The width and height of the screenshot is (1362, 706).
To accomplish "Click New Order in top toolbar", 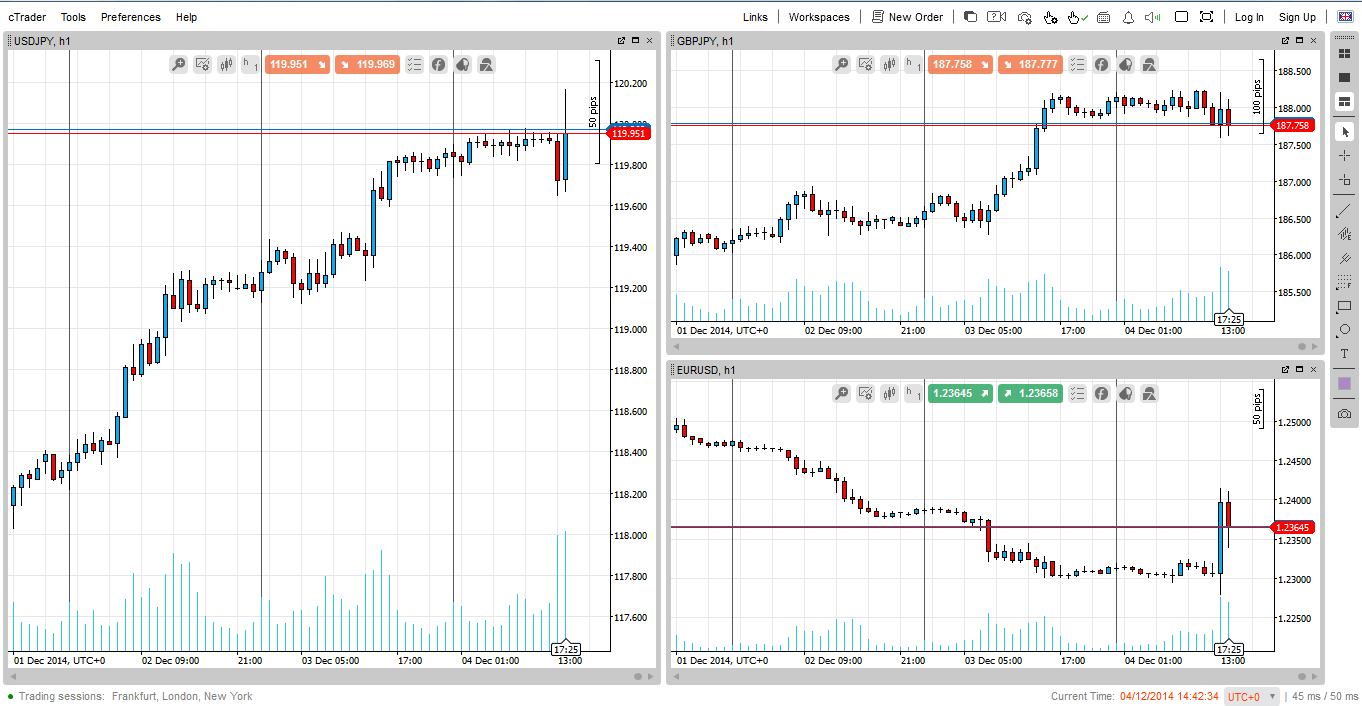I will (907, 17).
